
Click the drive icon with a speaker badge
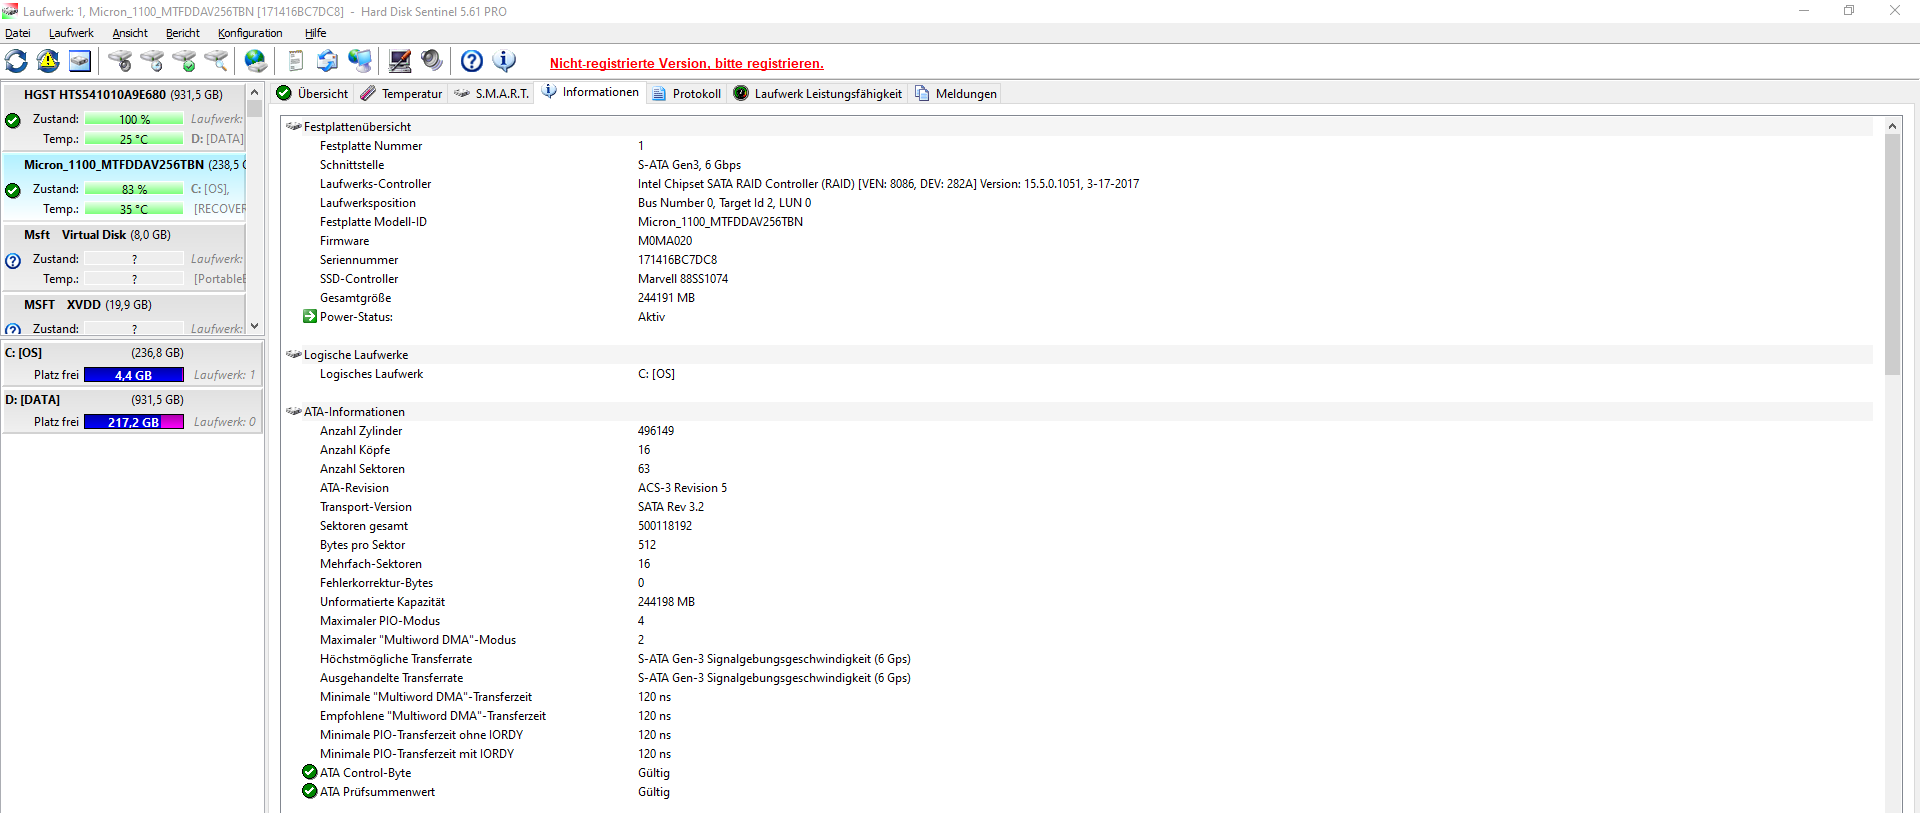pyautogui.click(x=120, y=61)
